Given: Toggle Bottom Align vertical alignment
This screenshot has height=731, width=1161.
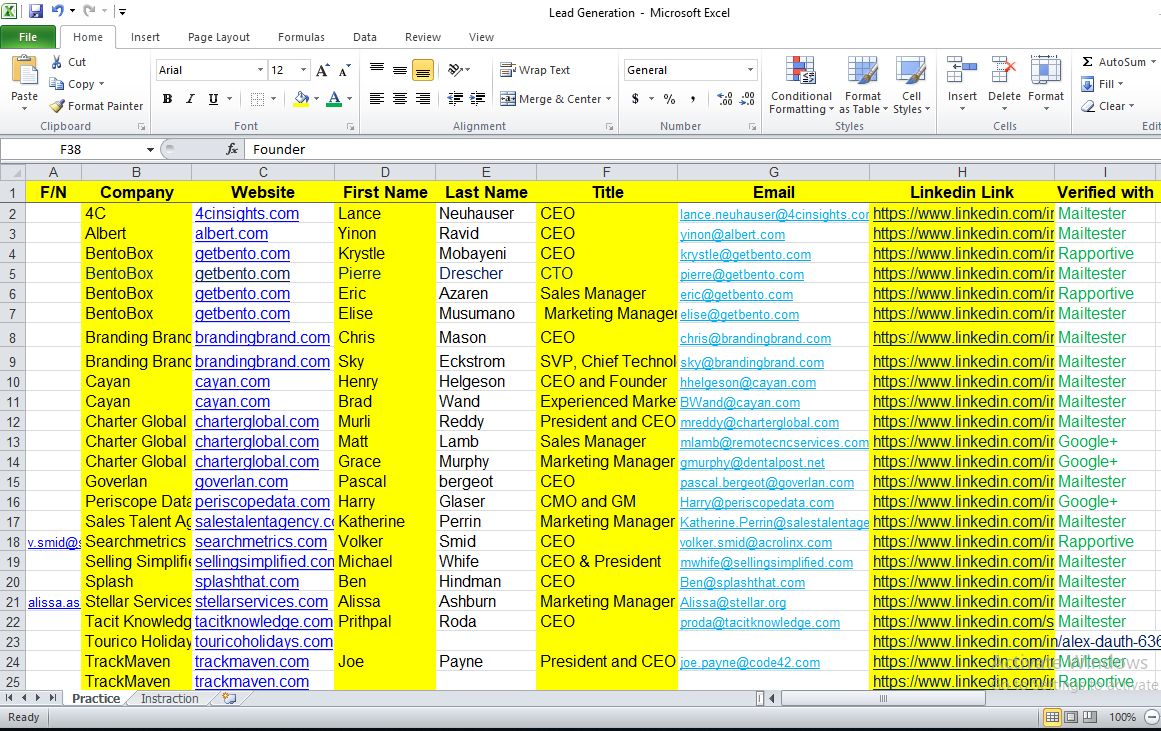Looking at the screenshot, I should [423, 70].
